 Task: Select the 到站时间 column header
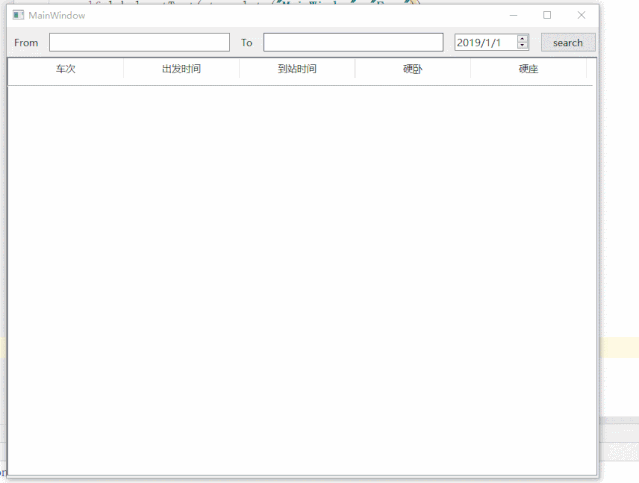coord(297,68)
